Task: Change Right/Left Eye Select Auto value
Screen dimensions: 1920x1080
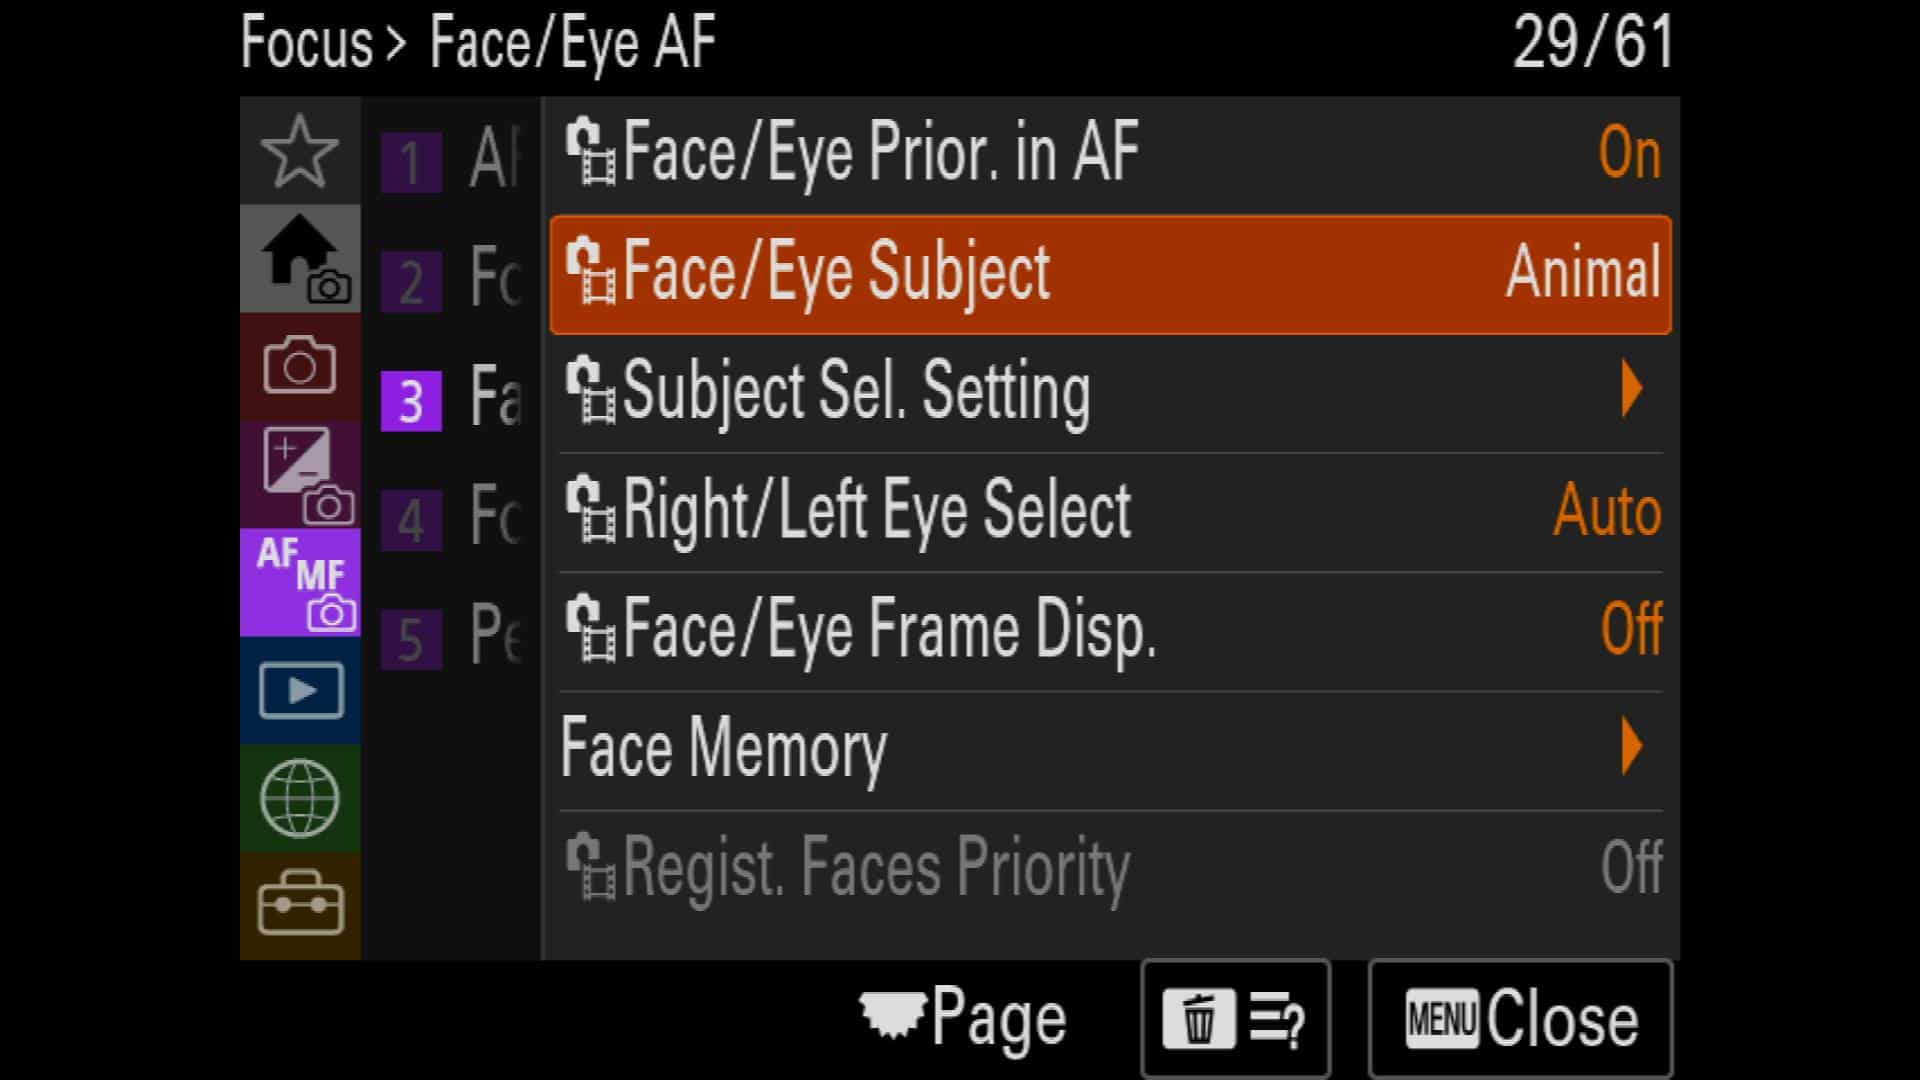Action: (1607, 511)
